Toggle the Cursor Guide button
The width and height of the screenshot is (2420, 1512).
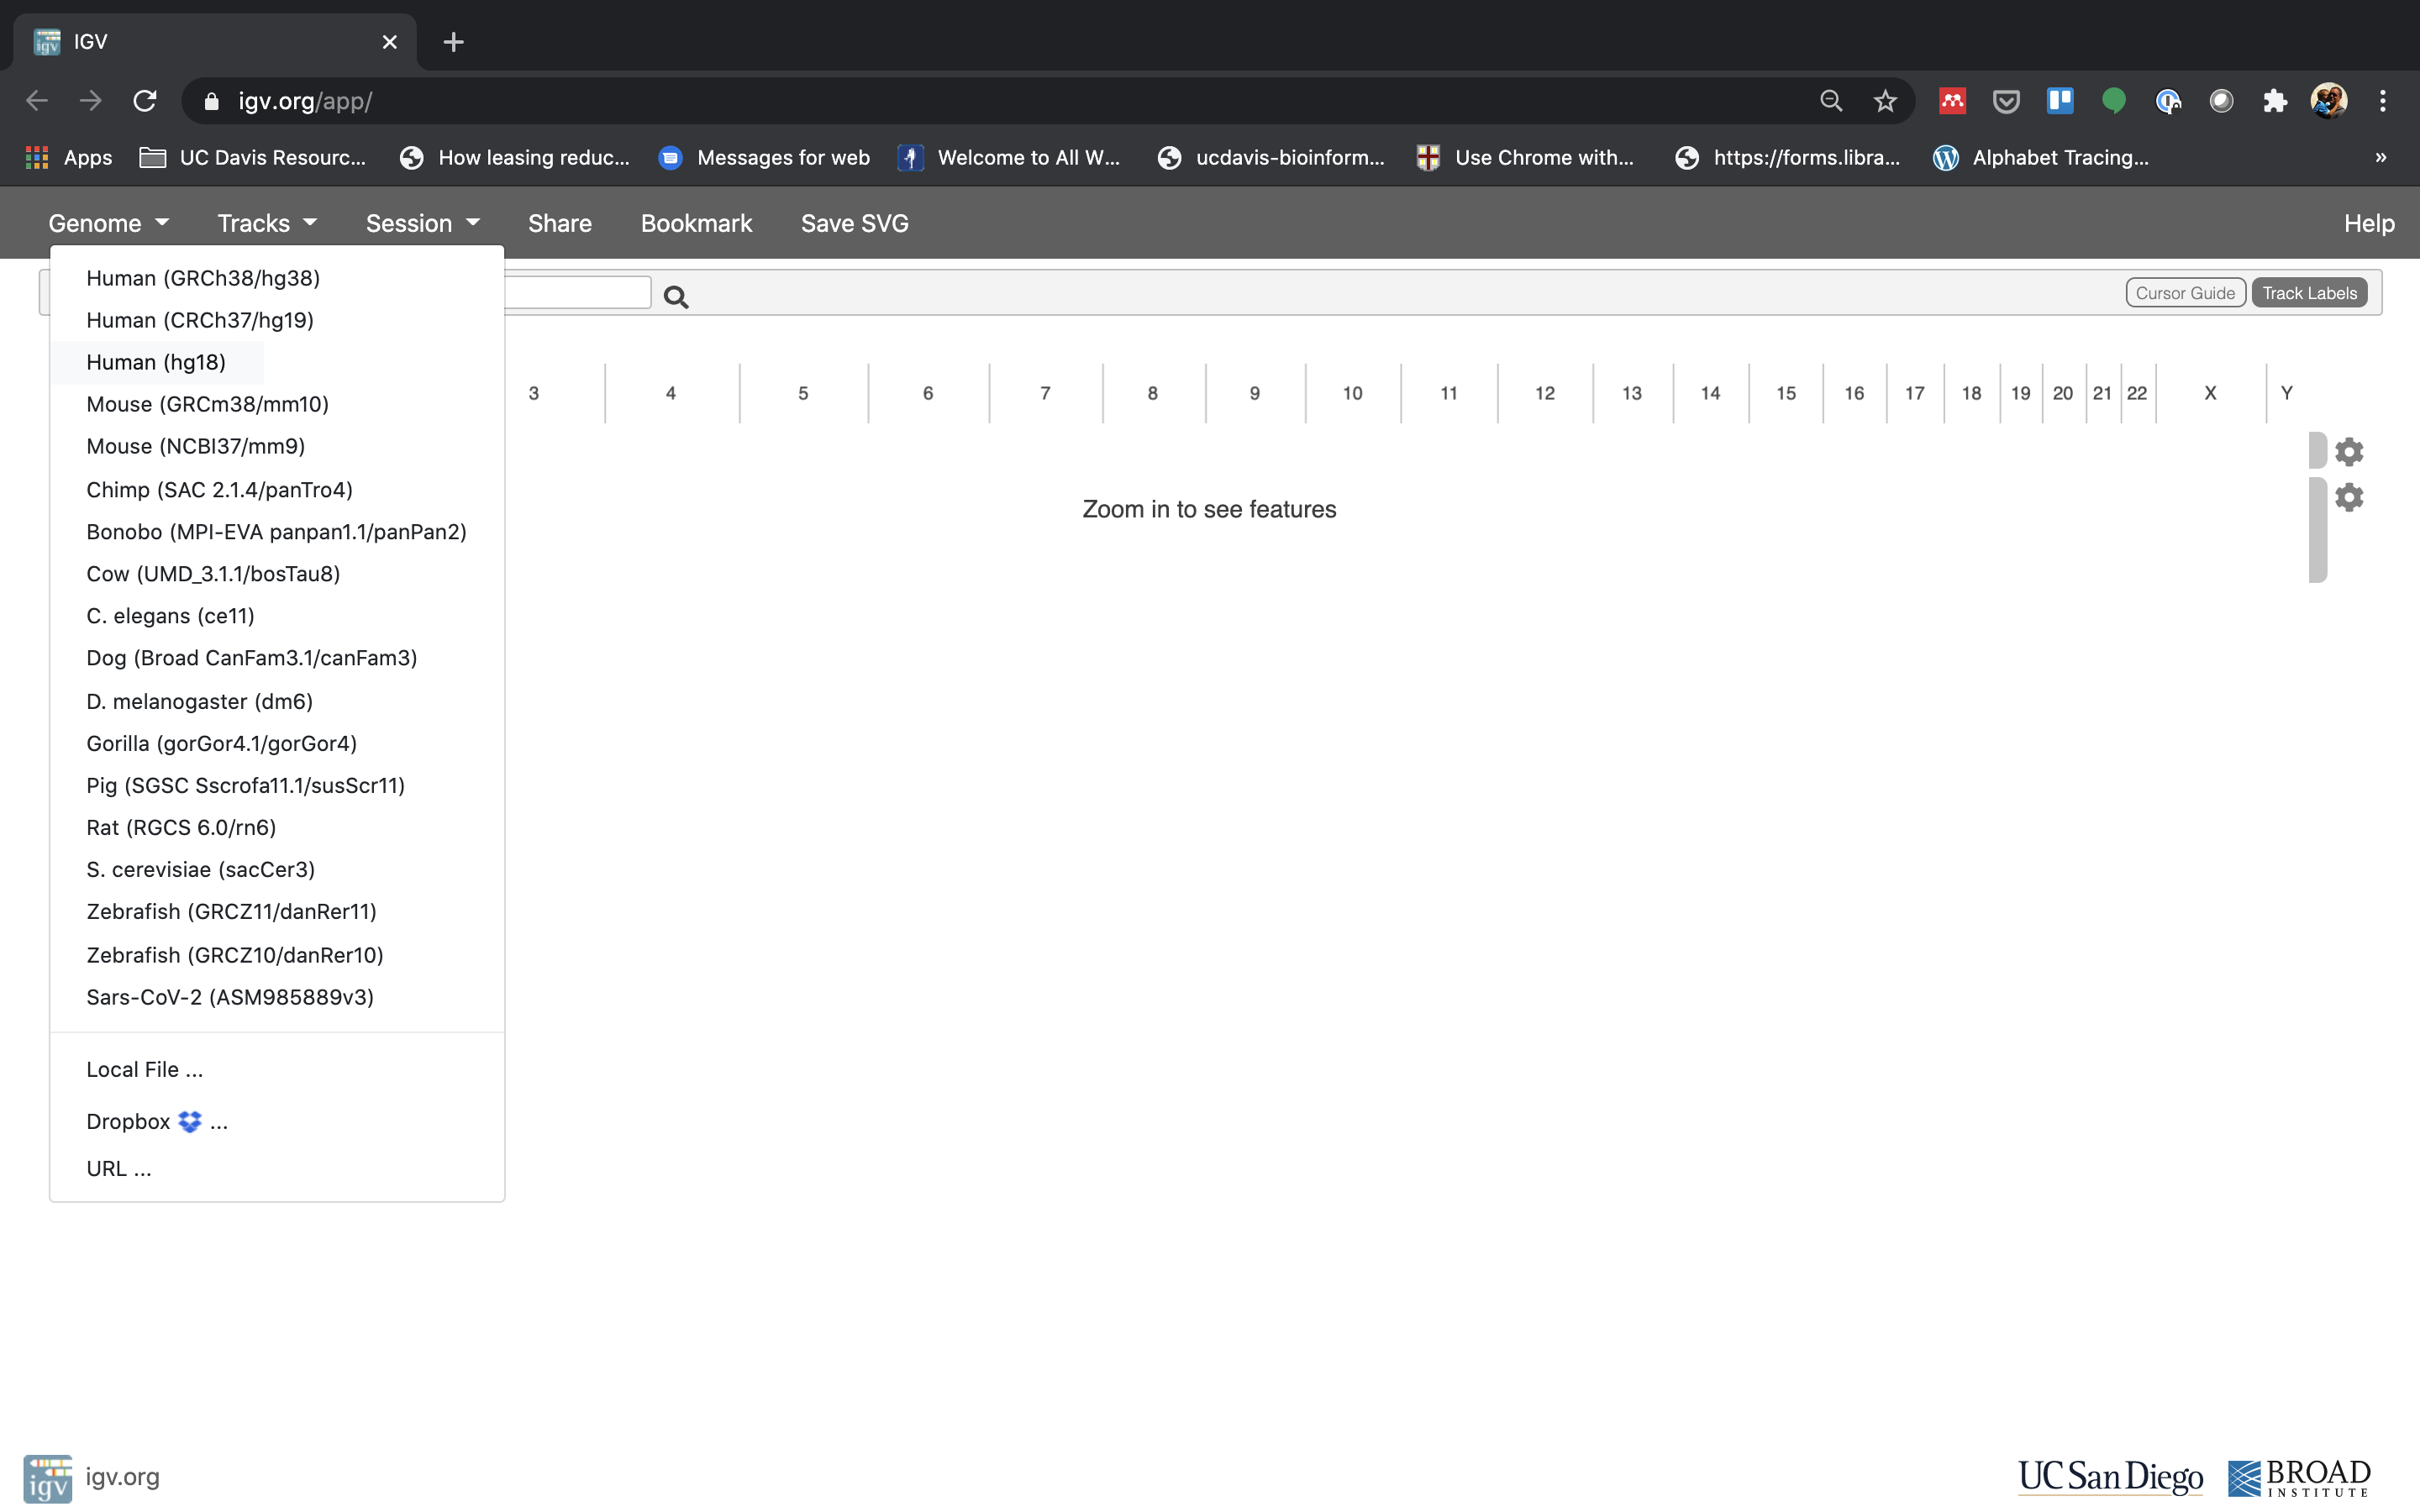pyautogui.click(x=2185, y=293)
